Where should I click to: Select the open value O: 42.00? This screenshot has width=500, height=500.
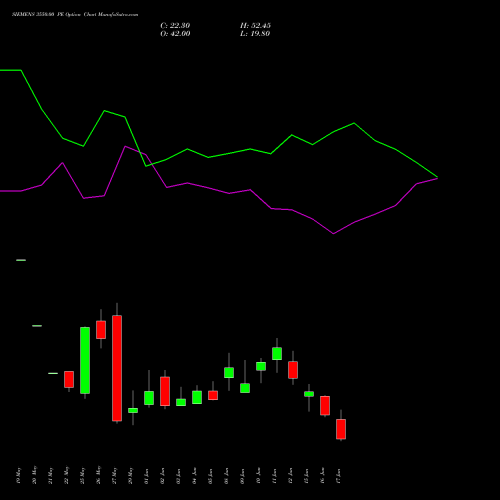[175, 34]
